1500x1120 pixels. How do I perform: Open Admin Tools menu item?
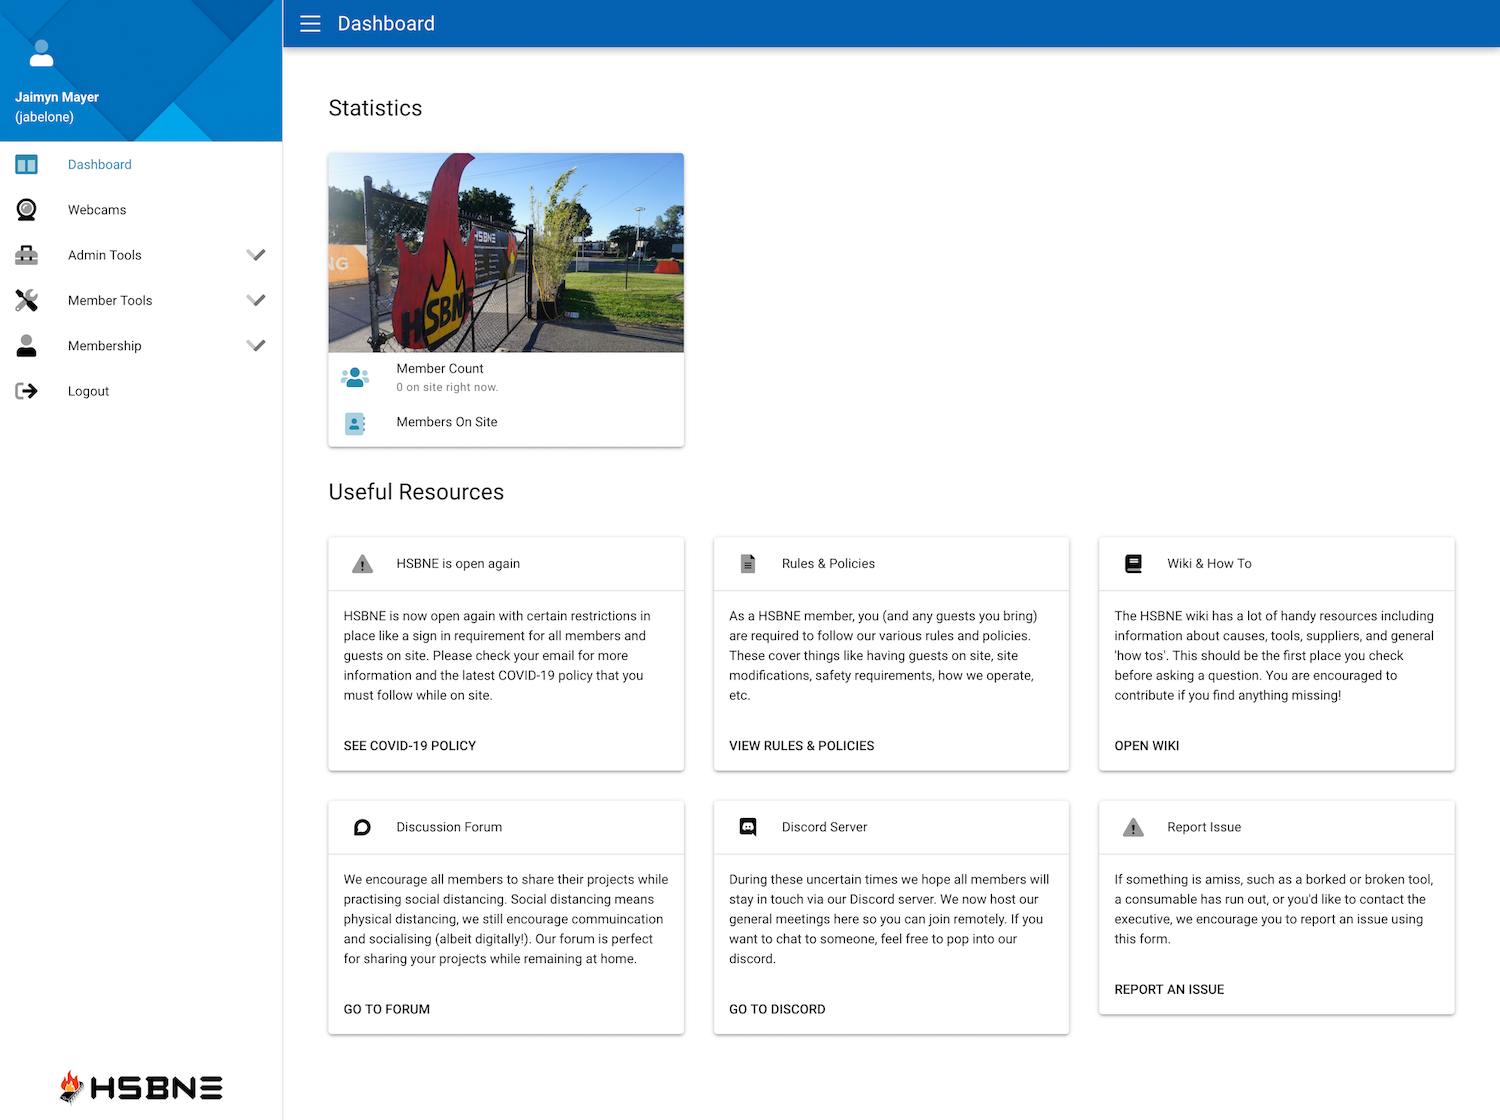tap(141, 255)
